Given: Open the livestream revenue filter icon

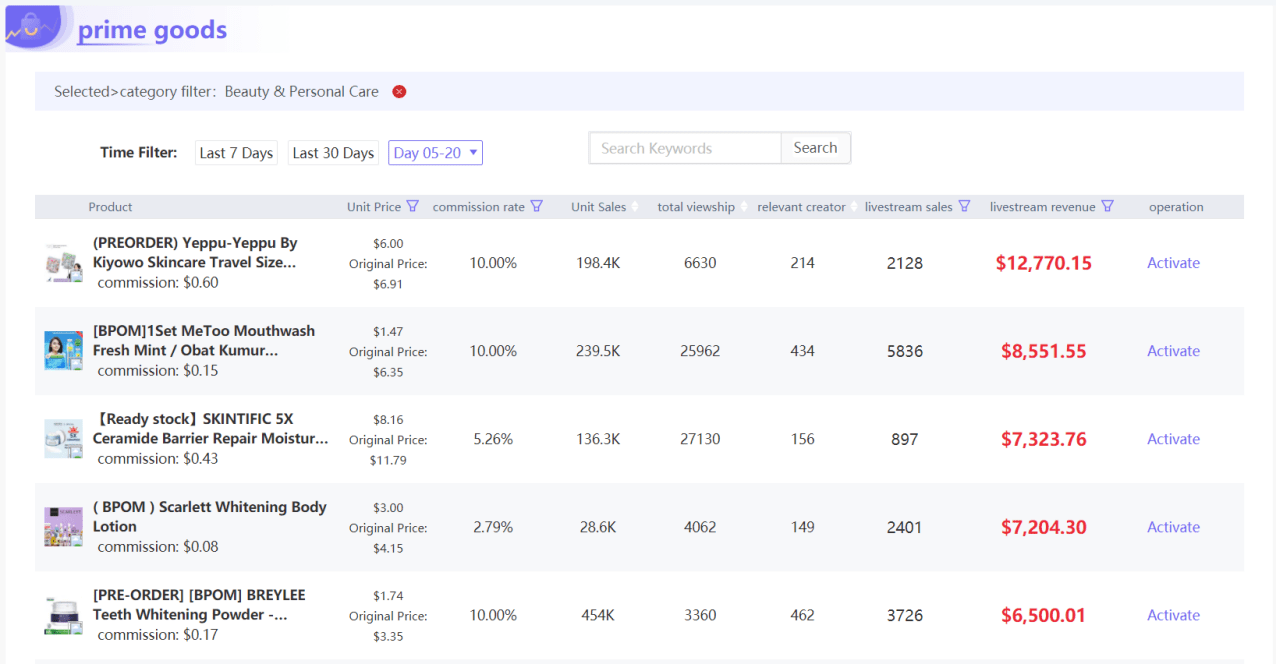Looking at the screenshot, I should pos(1107,207).
